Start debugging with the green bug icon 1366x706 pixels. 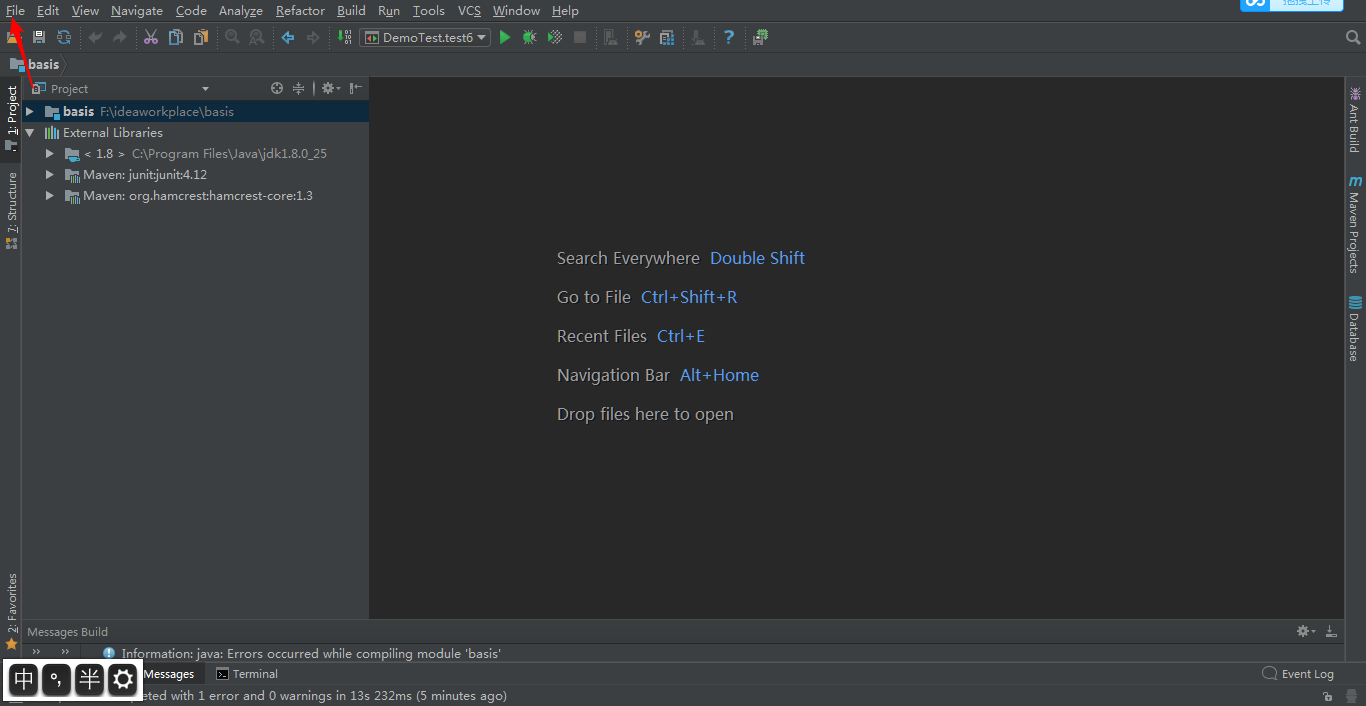click(530, 37)
